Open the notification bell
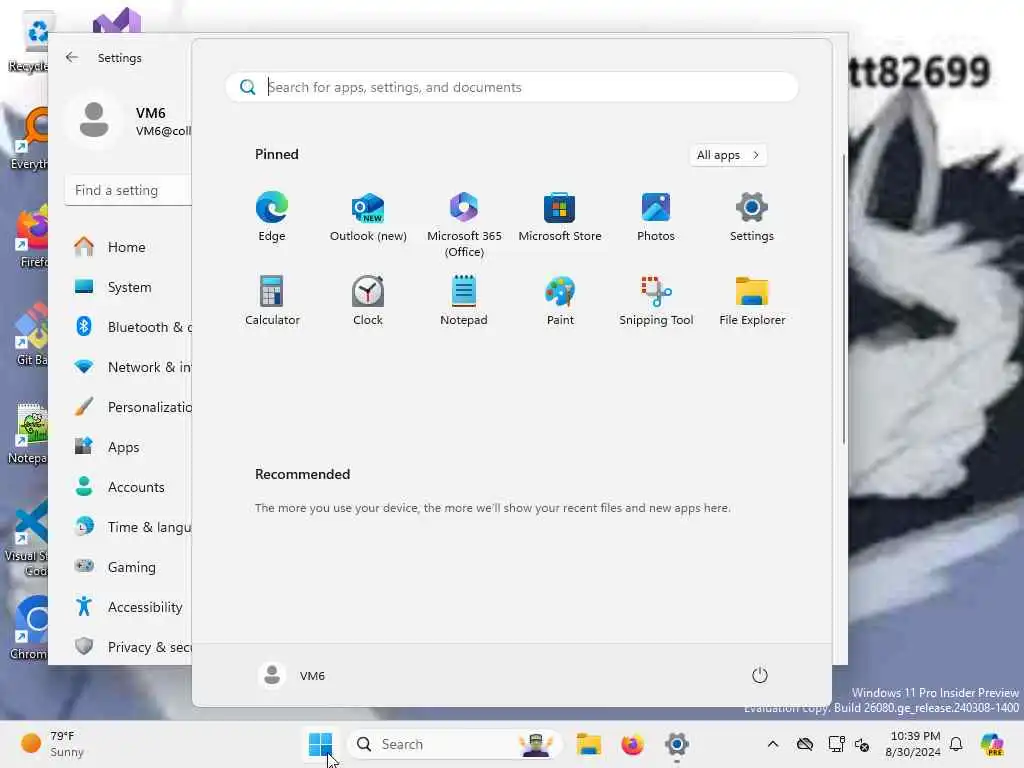This screenshot has width=1024, height=768. (956, 744)
